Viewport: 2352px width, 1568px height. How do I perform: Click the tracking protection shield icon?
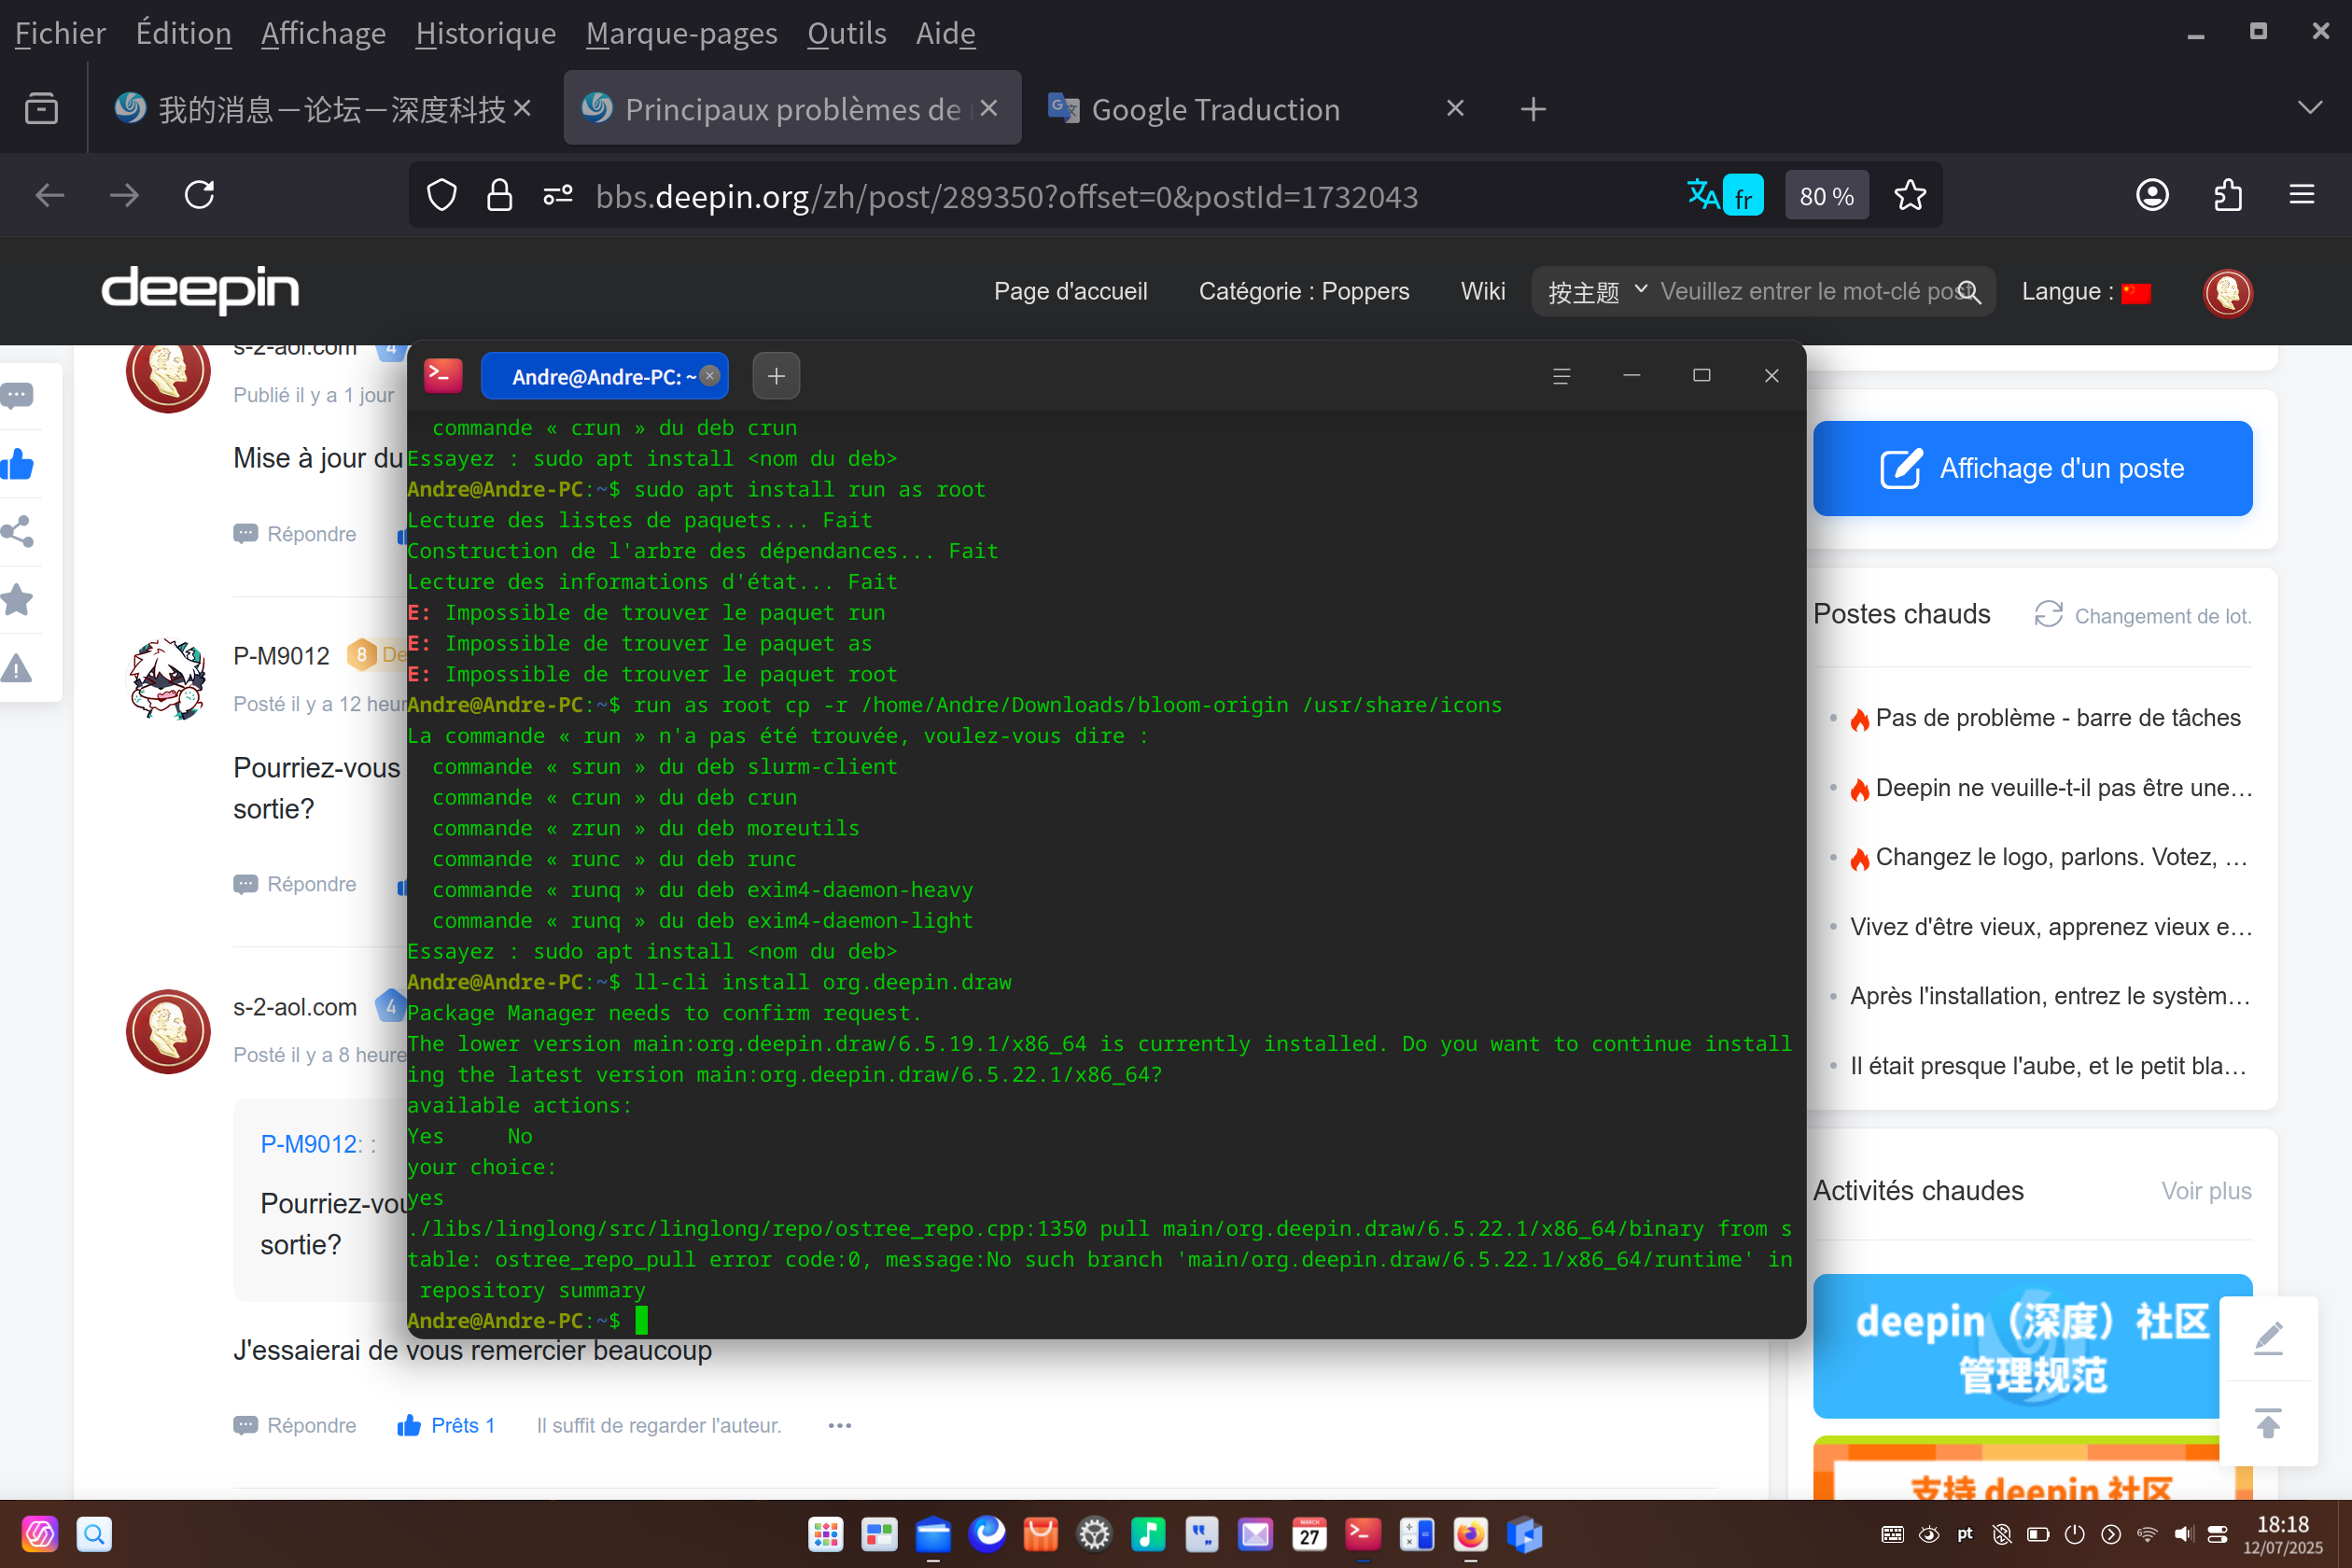pos(441,195)
